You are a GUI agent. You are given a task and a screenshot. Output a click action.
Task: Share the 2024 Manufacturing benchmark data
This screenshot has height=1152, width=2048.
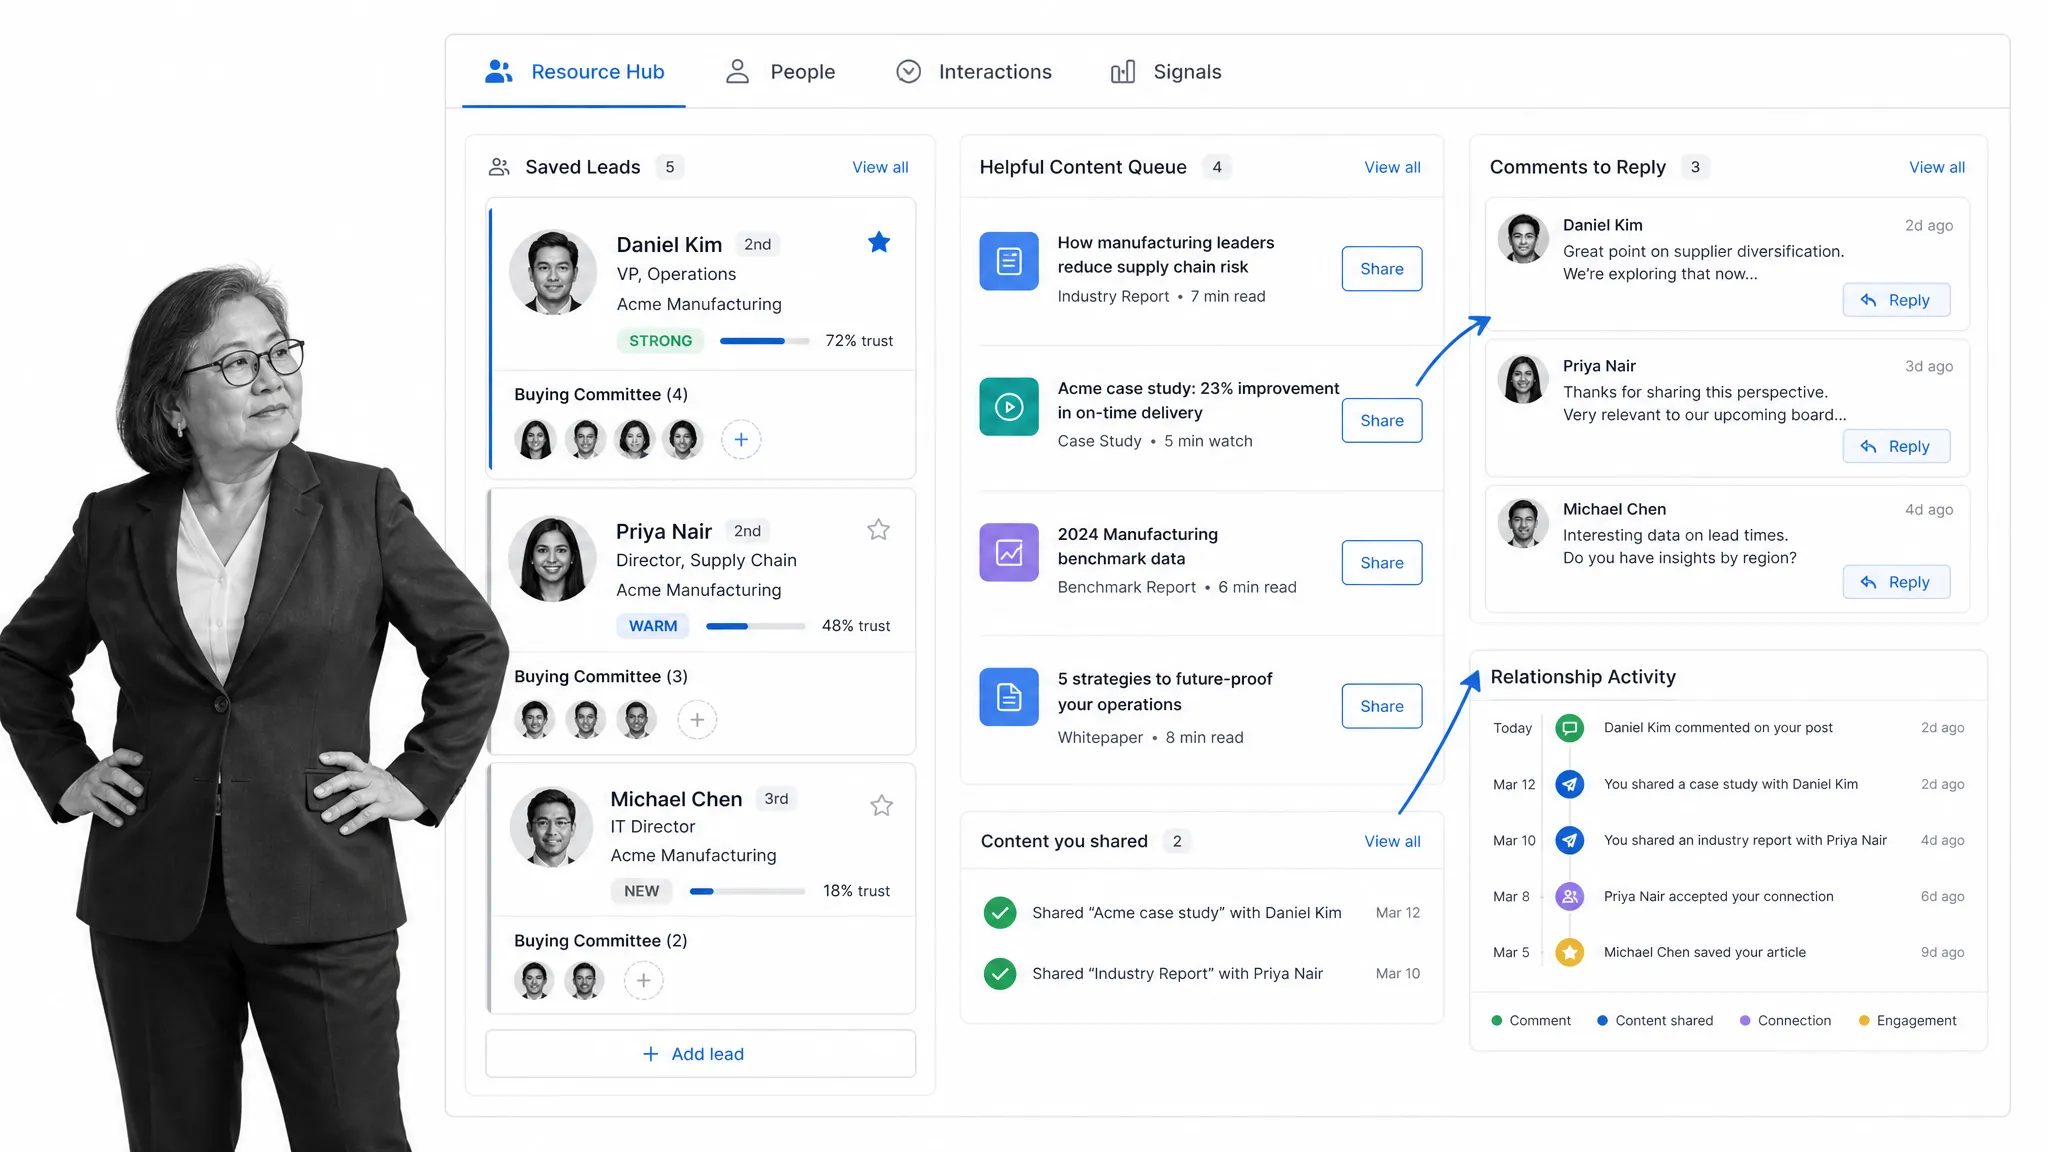coord(1382,563)
